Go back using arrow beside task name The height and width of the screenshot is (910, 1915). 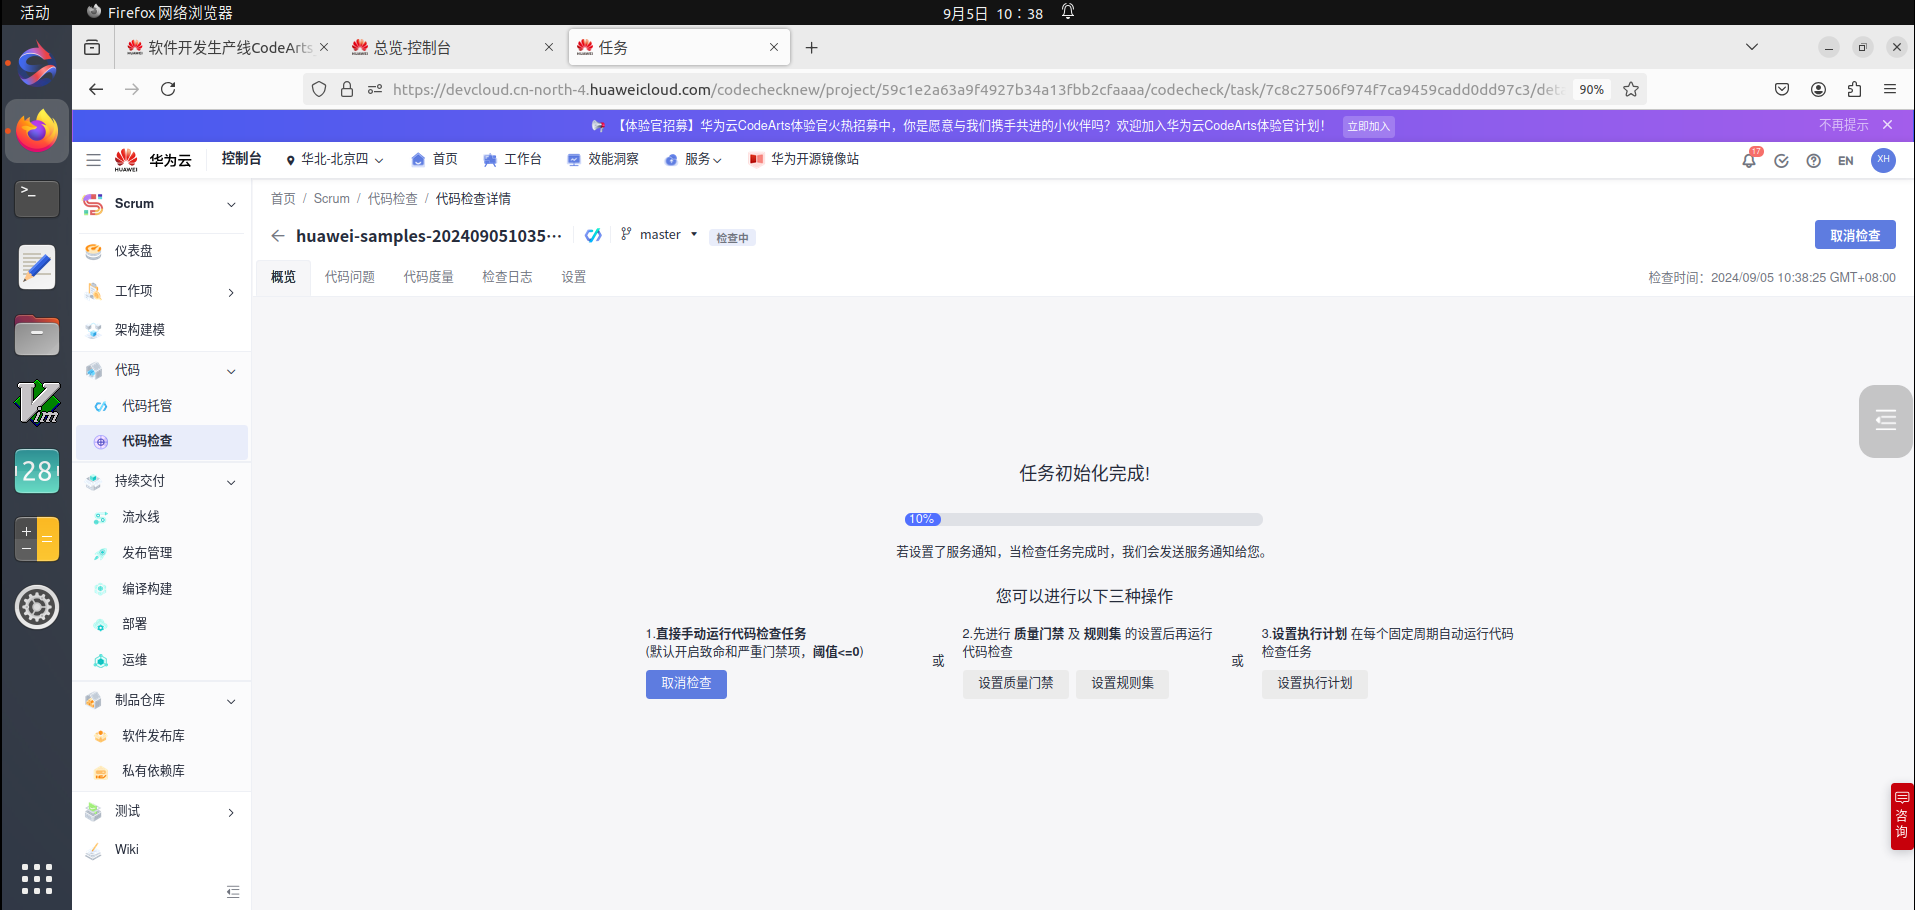click(278, 236)
